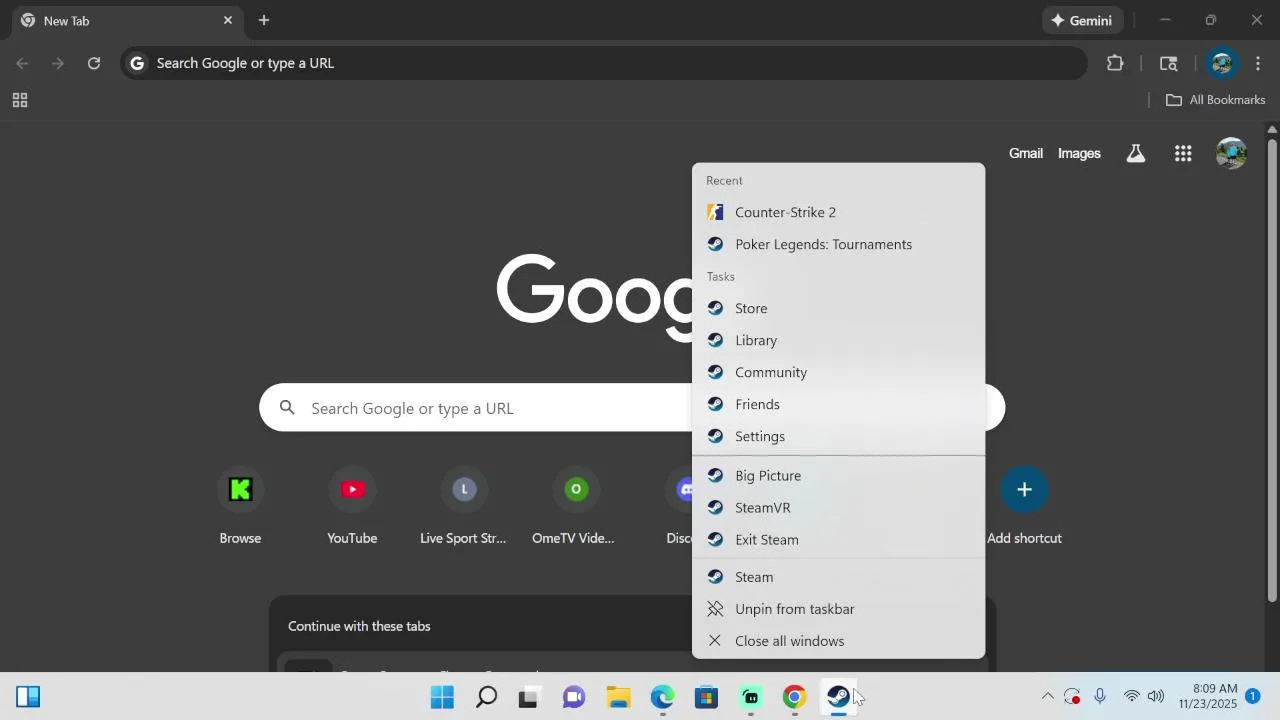The image size is (1280, 720).
Task: Click the microphone icon in the system tray
Action: [x=1100, y=696]
